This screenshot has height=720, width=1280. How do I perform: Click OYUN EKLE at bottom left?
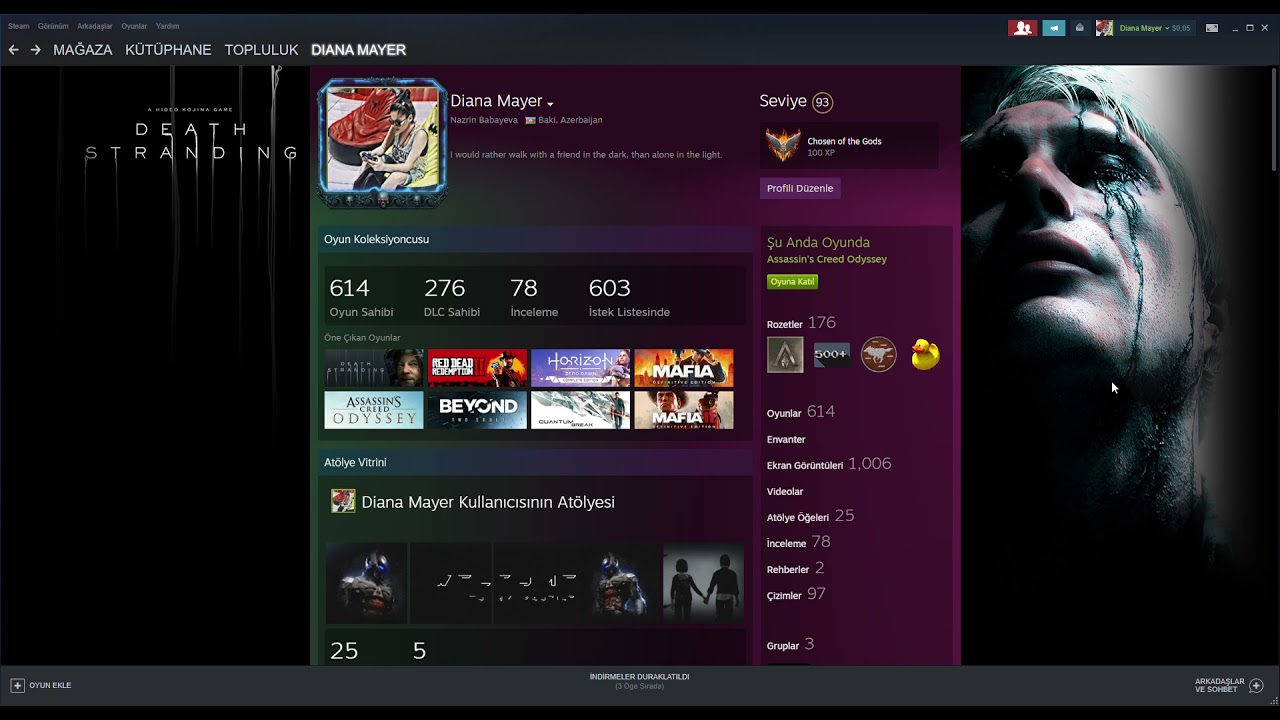click(50, 685)
